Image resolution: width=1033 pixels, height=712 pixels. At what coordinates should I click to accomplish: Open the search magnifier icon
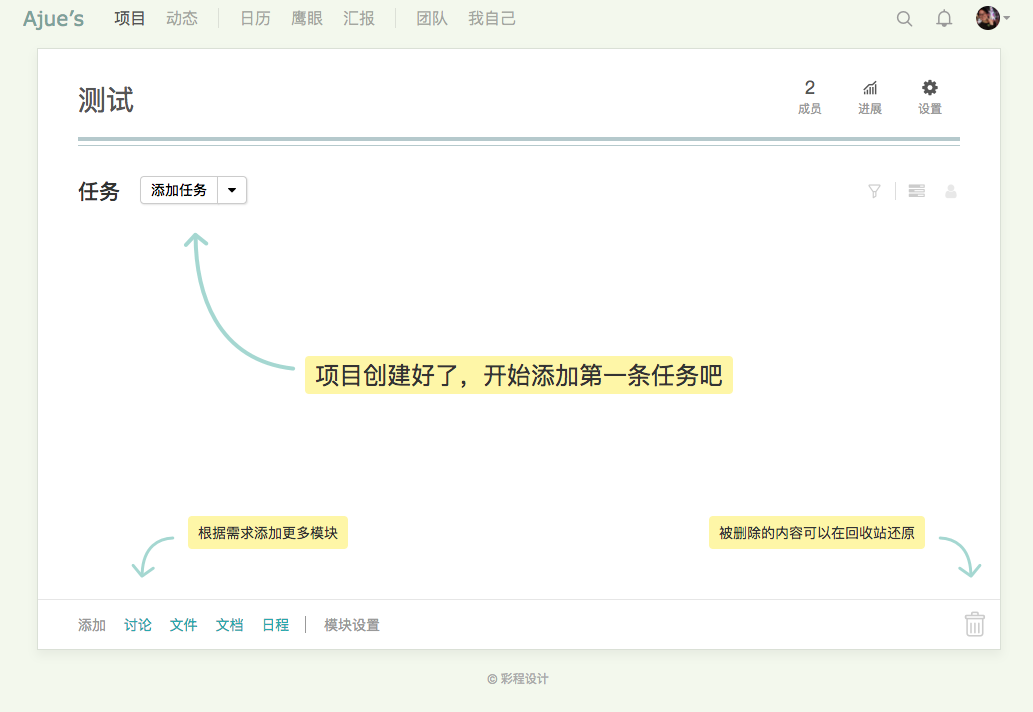coord(904,18)
